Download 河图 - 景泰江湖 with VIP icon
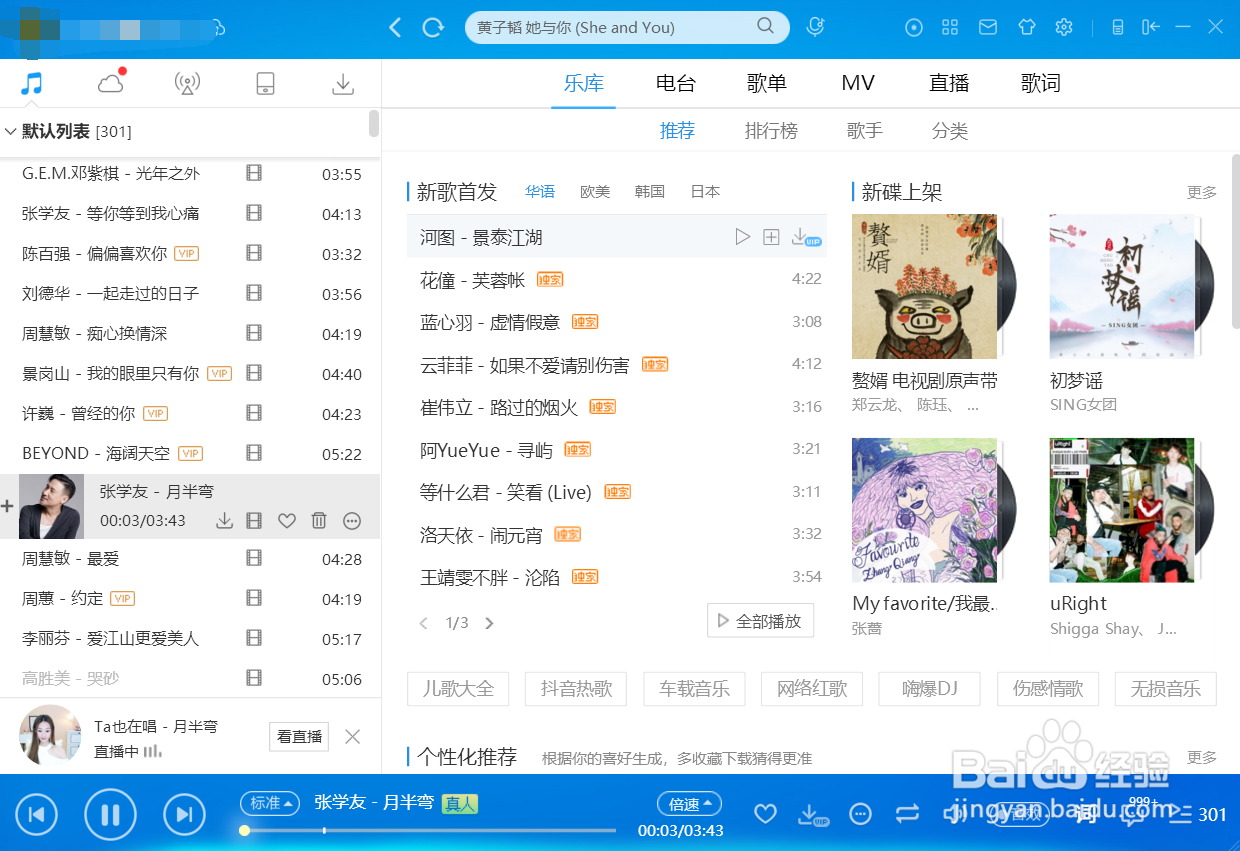 coord(805,237)
